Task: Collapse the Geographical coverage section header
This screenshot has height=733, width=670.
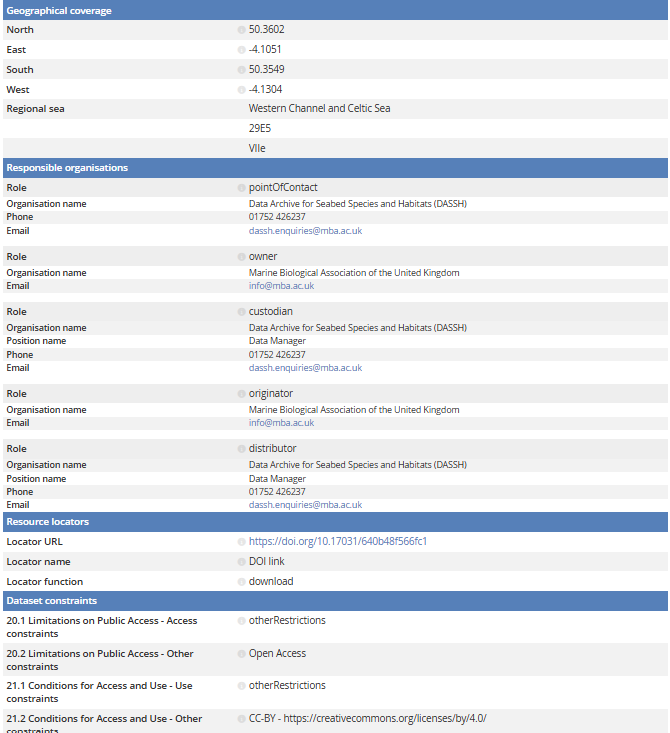Action: (x=59, y=10)
